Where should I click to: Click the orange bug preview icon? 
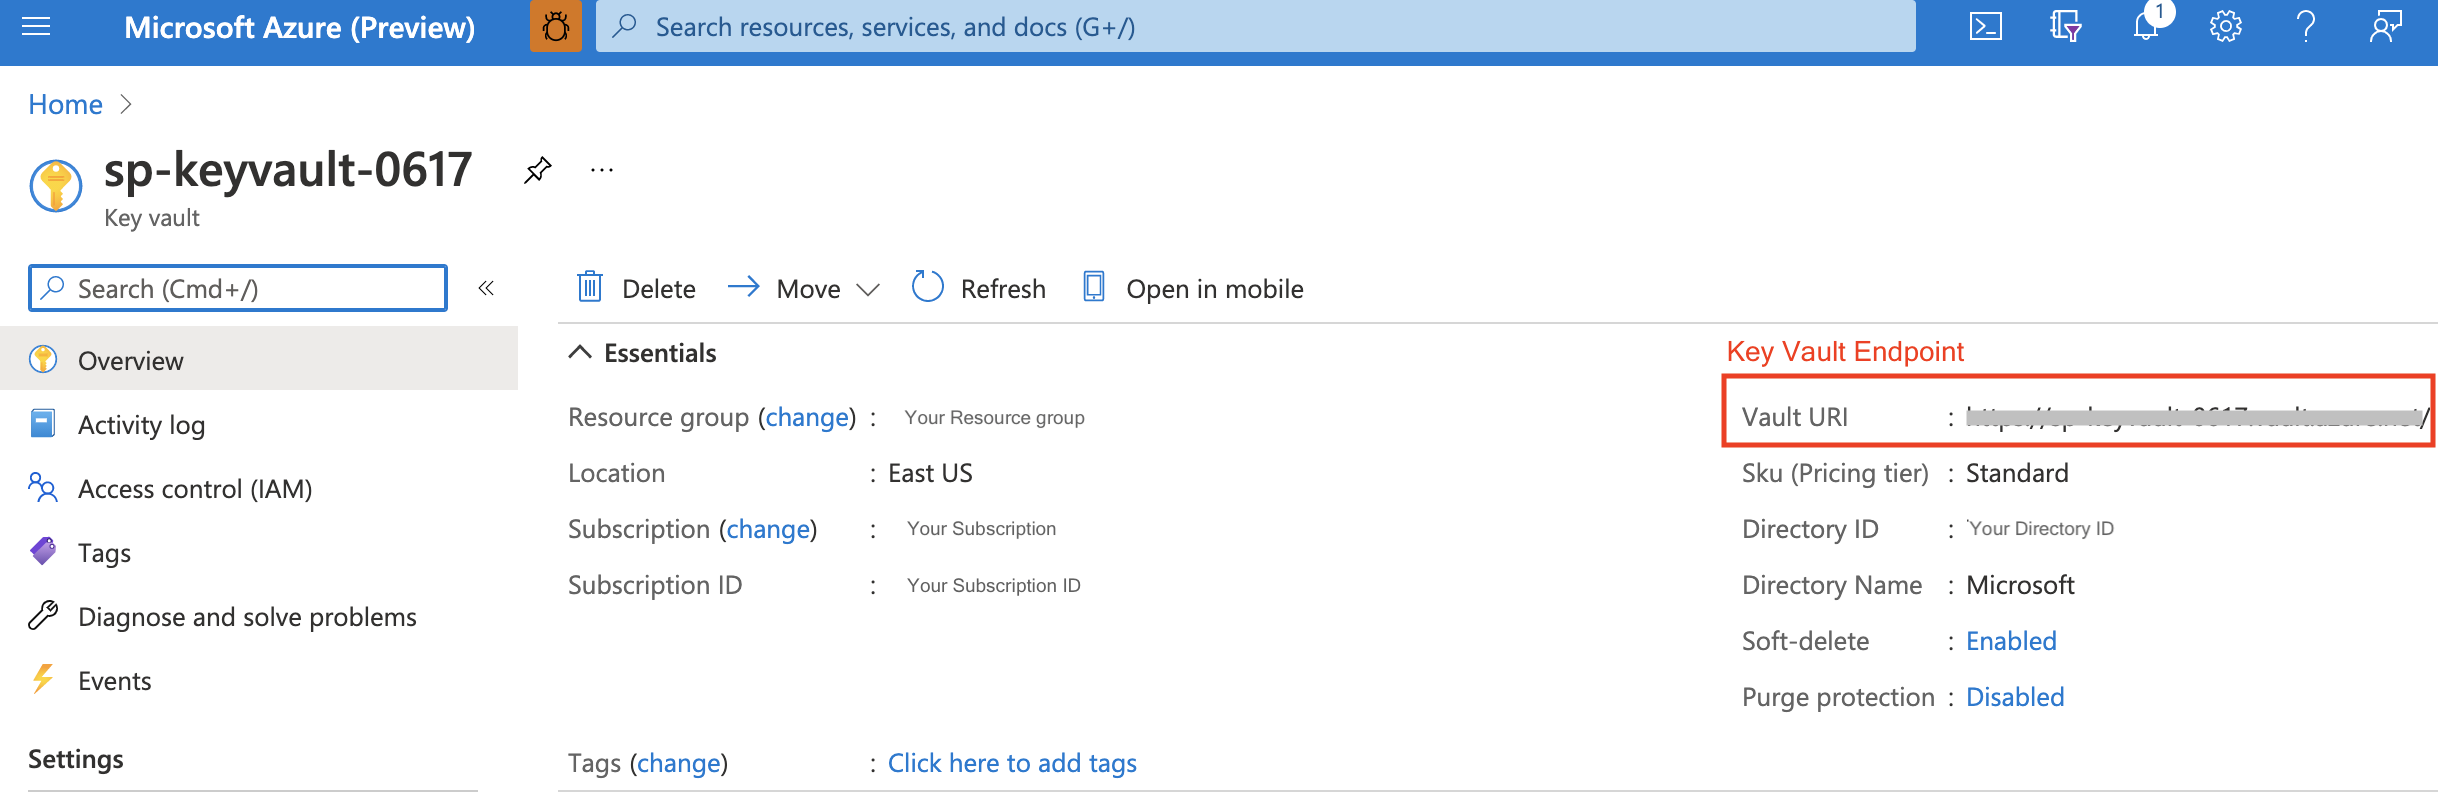(x=556, y=27)
